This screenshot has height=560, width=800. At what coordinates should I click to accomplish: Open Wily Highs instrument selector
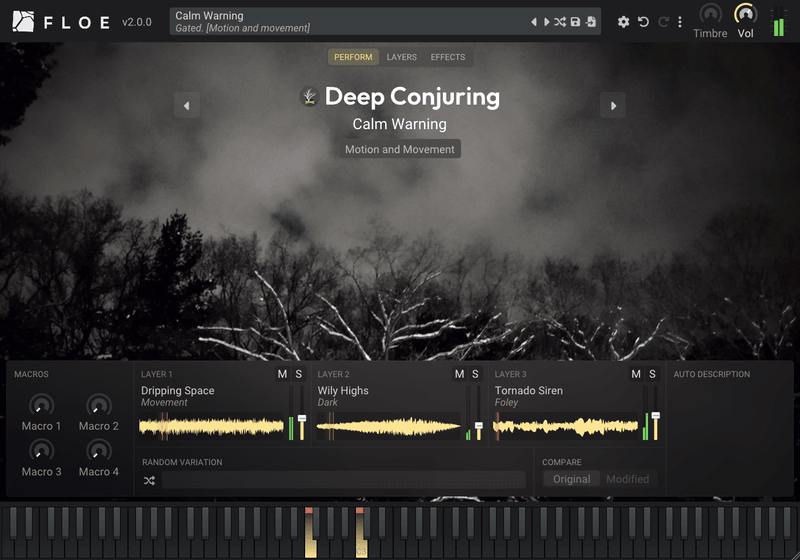click(343, 390)
